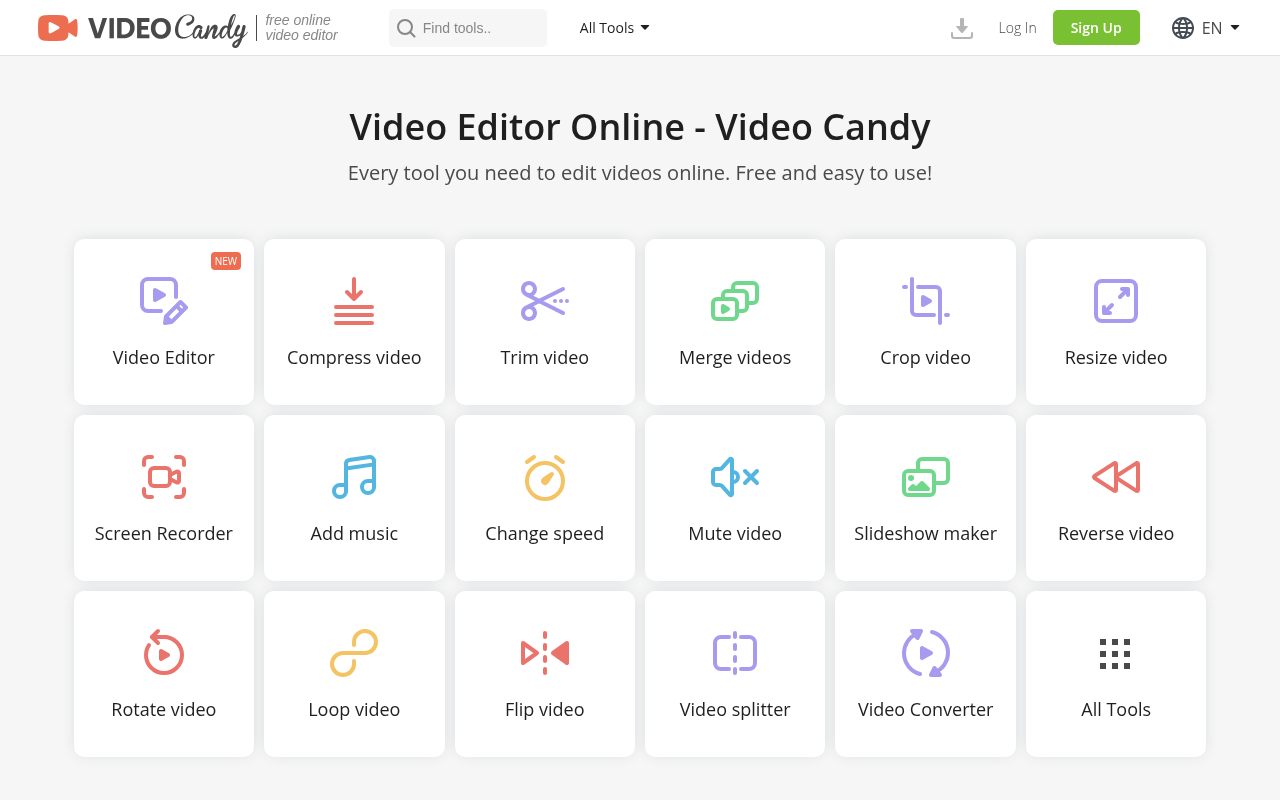
Task: Click the download icon in the header
Action: [x=961, y=27]
